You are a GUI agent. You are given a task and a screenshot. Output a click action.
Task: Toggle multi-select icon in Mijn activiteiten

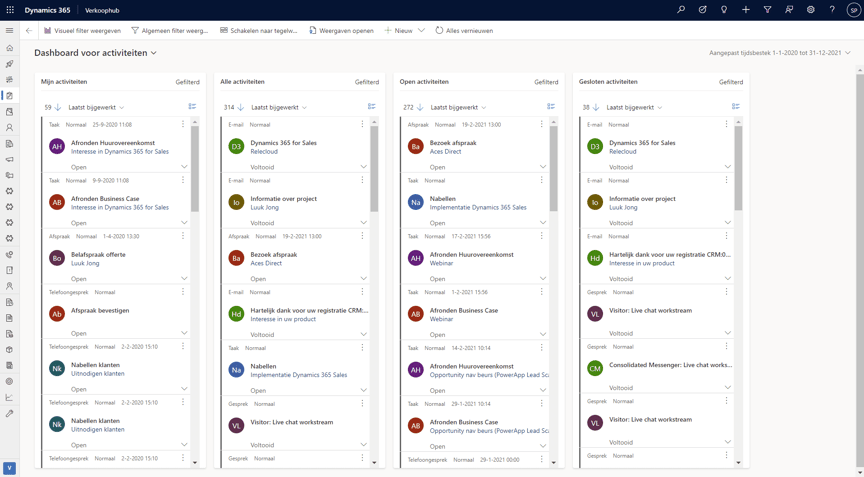(192, 106)
